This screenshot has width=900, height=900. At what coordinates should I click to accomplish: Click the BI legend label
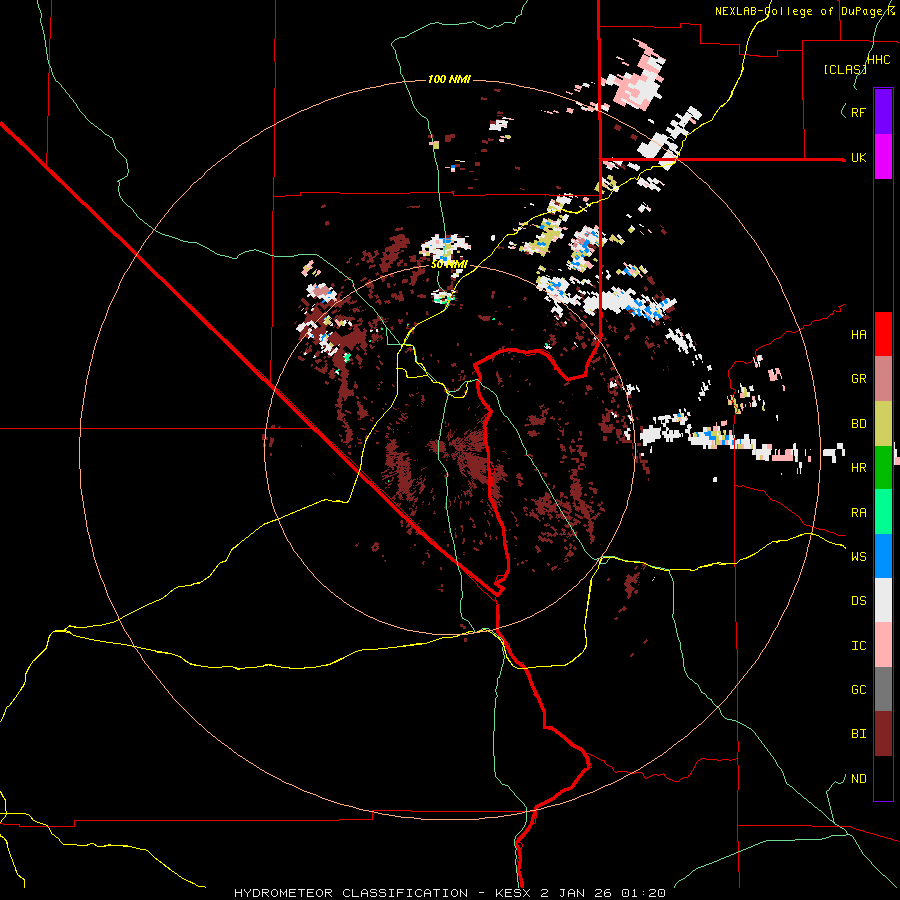(858, 734)
